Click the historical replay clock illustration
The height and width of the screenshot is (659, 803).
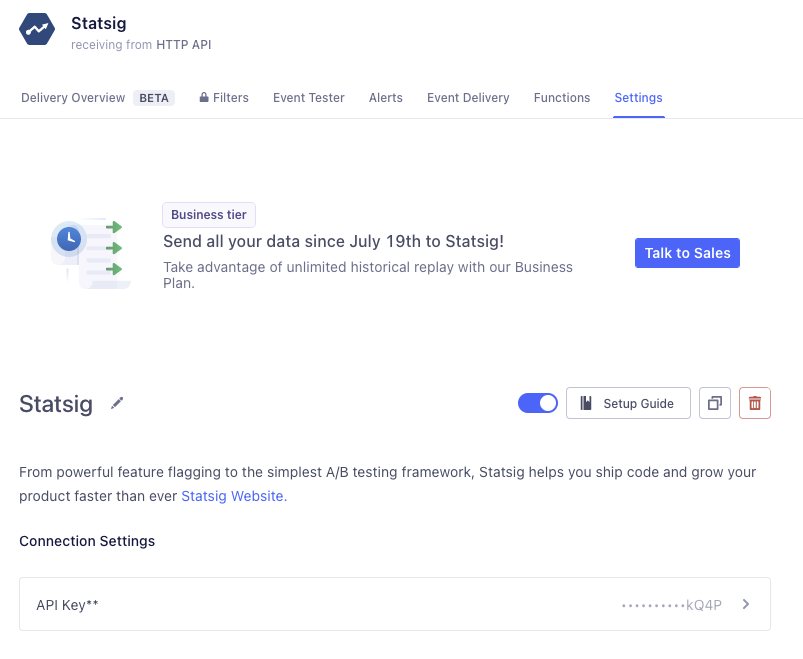click(x=90, y=253)
